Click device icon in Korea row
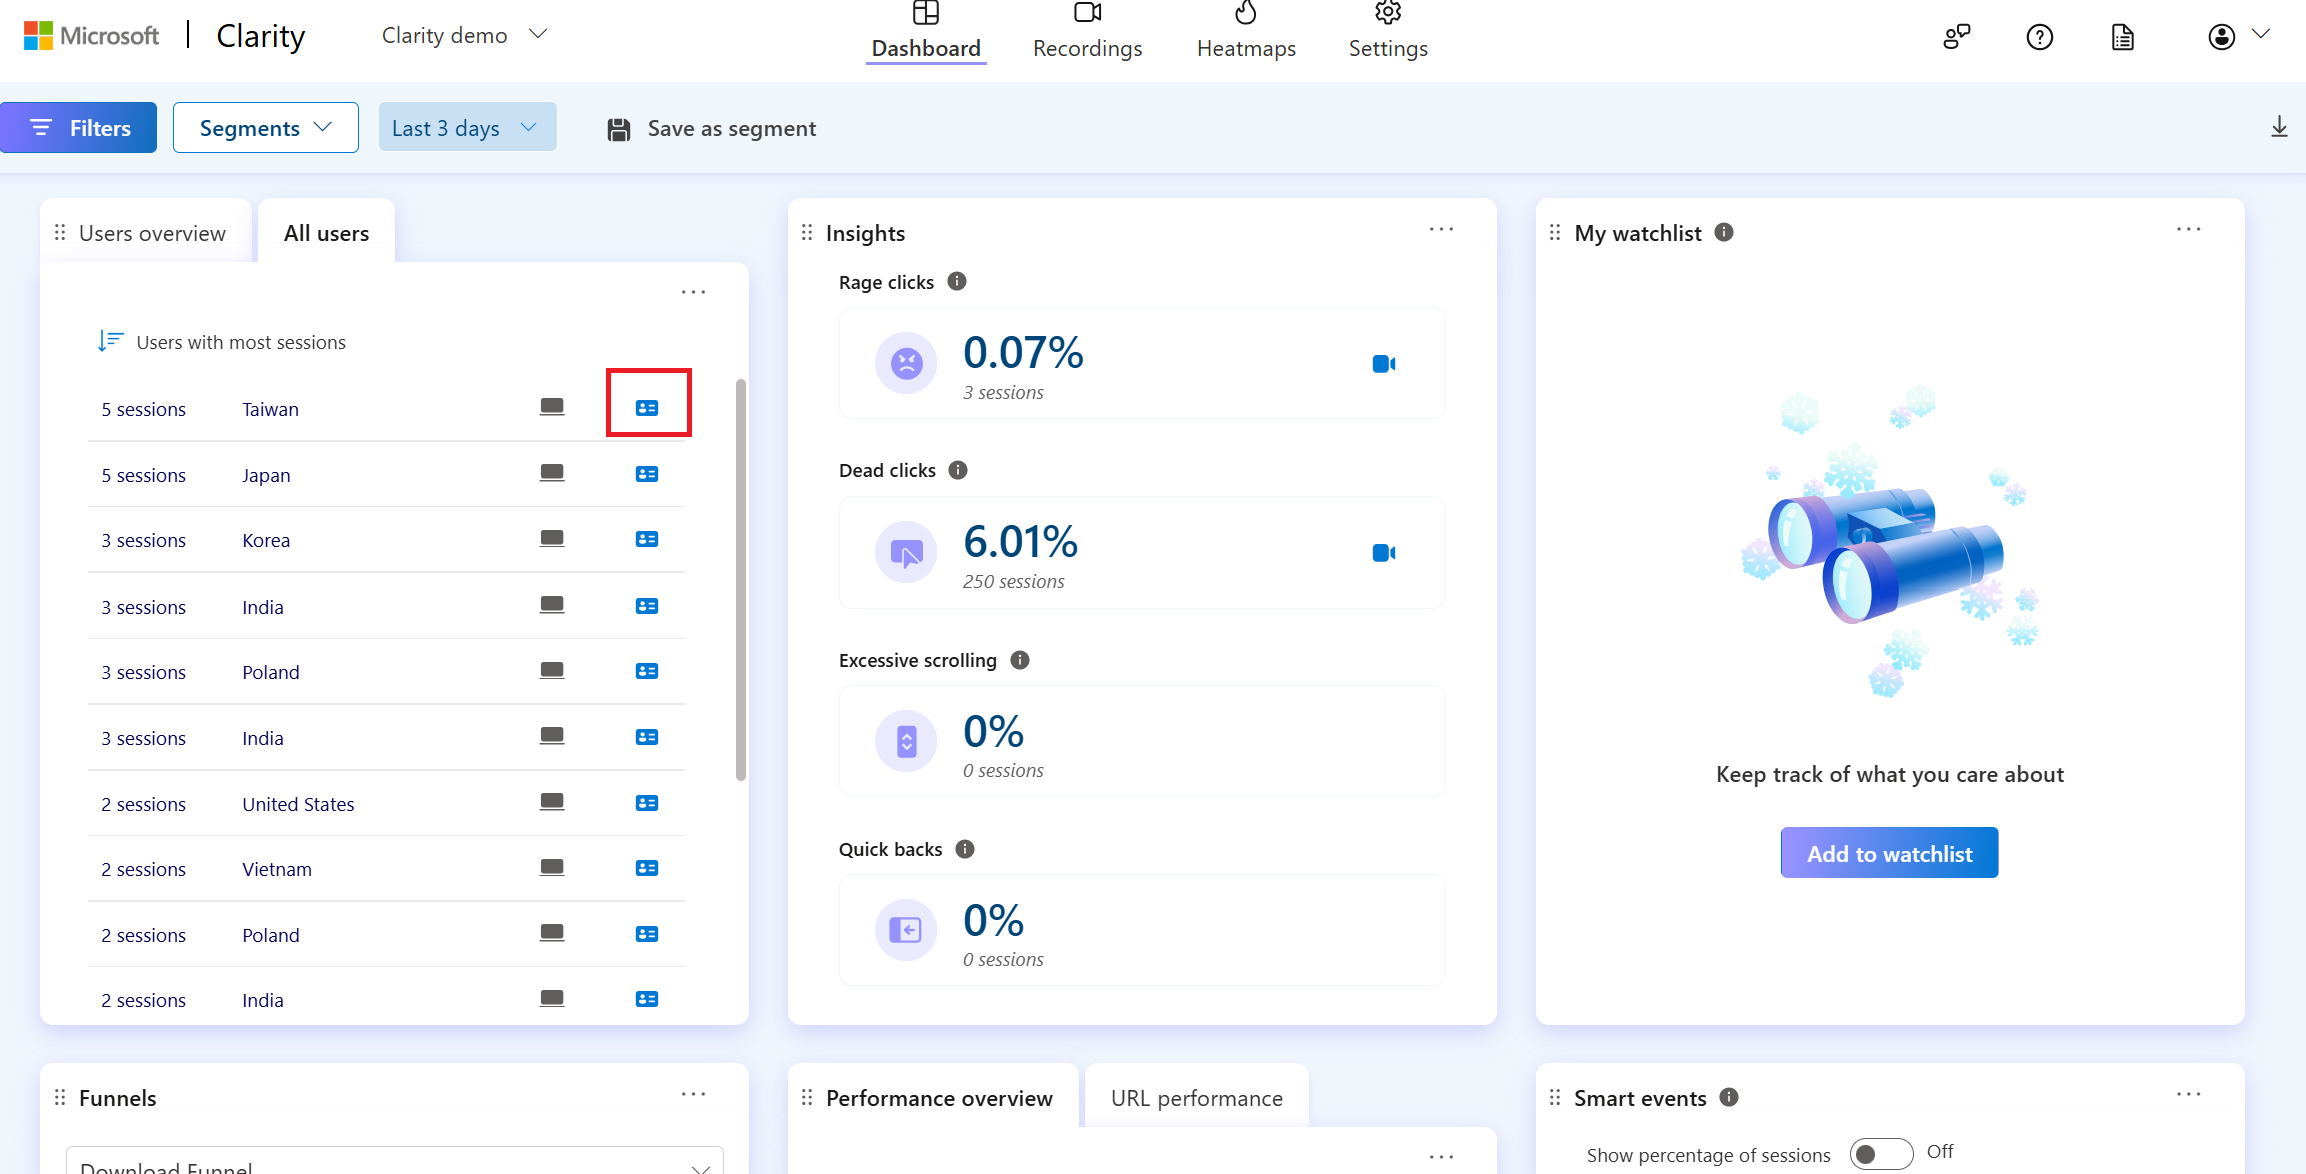Screen dimensions: 2306x1174 tap(552, 539)
